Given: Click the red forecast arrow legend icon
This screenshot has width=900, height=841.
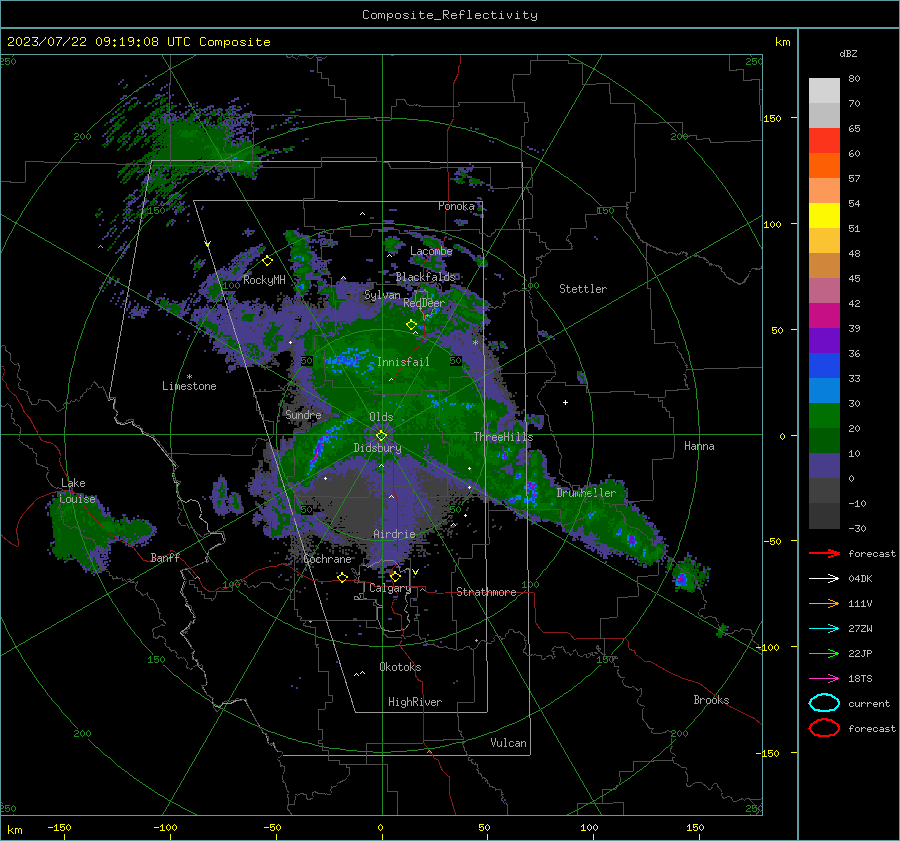Looking at the screenshot, I should point(824,553).
